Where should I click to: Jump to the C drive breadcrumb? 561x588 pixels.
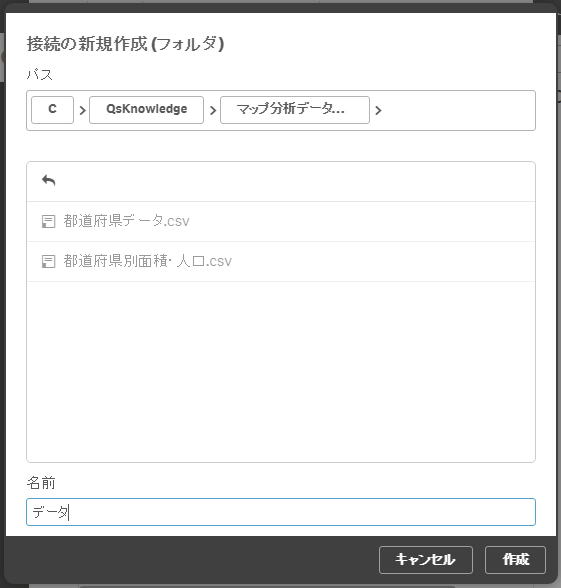(52, 110)
